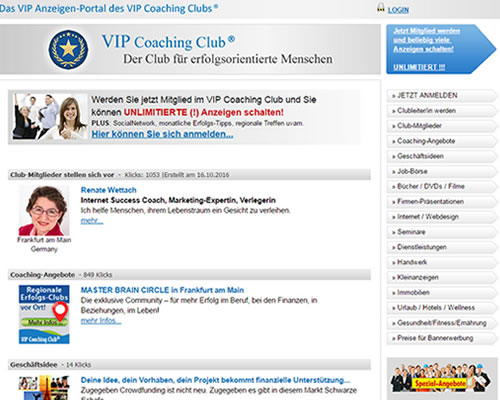Image resolution: width=500 pixels, height=400 pixels.
Task: Select Internet / Webdesign category
Action: pyautogui.click(x=441, y=217)
